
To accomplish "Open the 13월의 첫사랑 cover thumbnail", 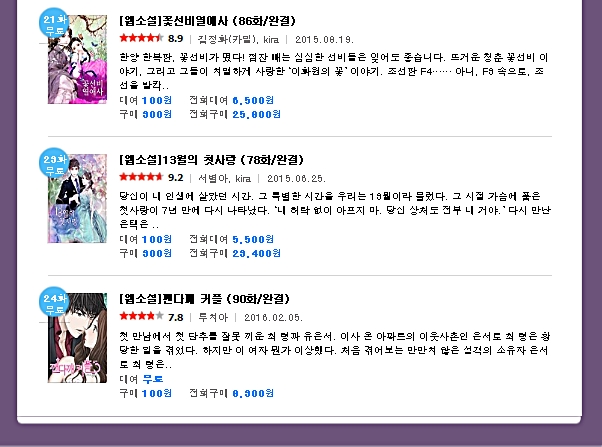I will [78, 199].
